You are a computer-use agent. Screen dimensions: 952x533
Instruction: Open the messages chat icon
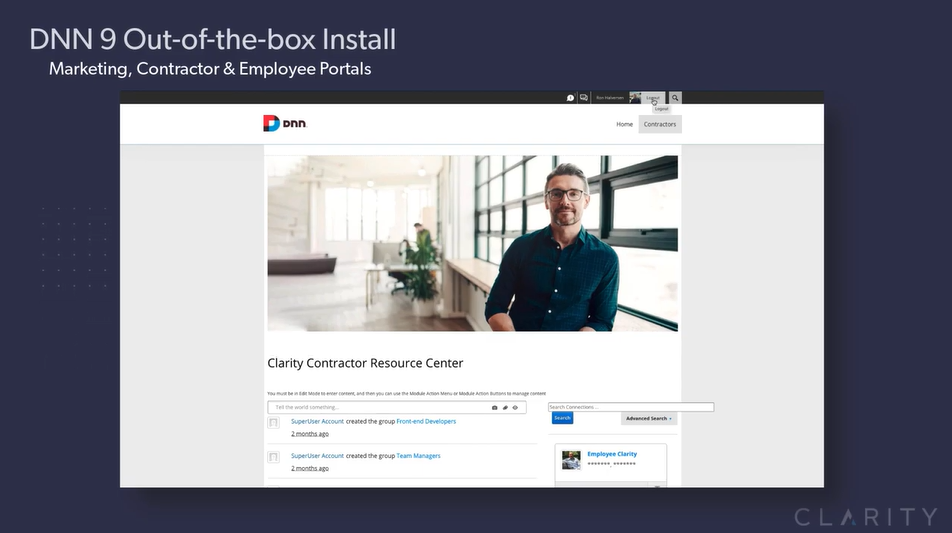(583, 98)
